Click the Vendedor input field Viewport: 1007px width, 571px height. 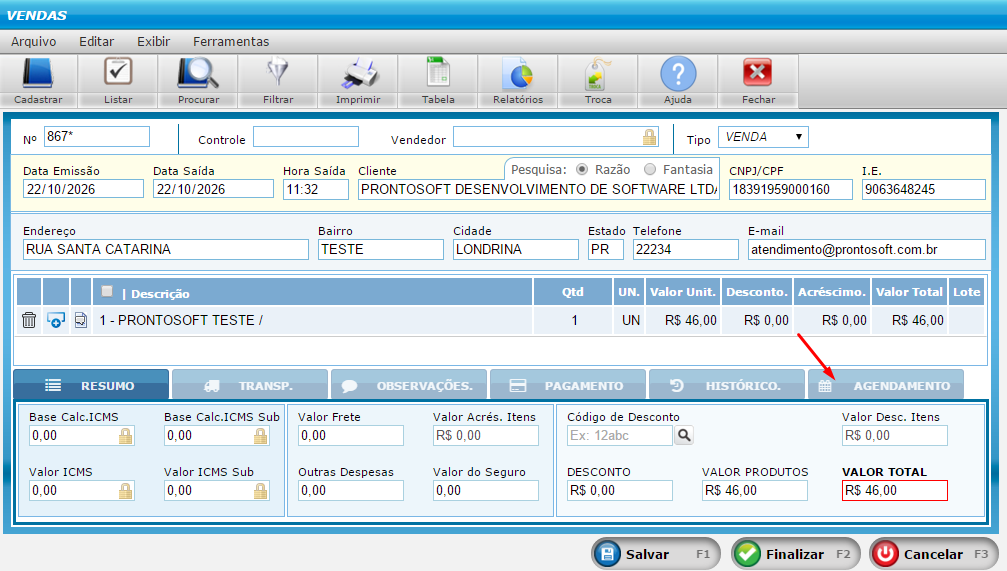(556, 137)
